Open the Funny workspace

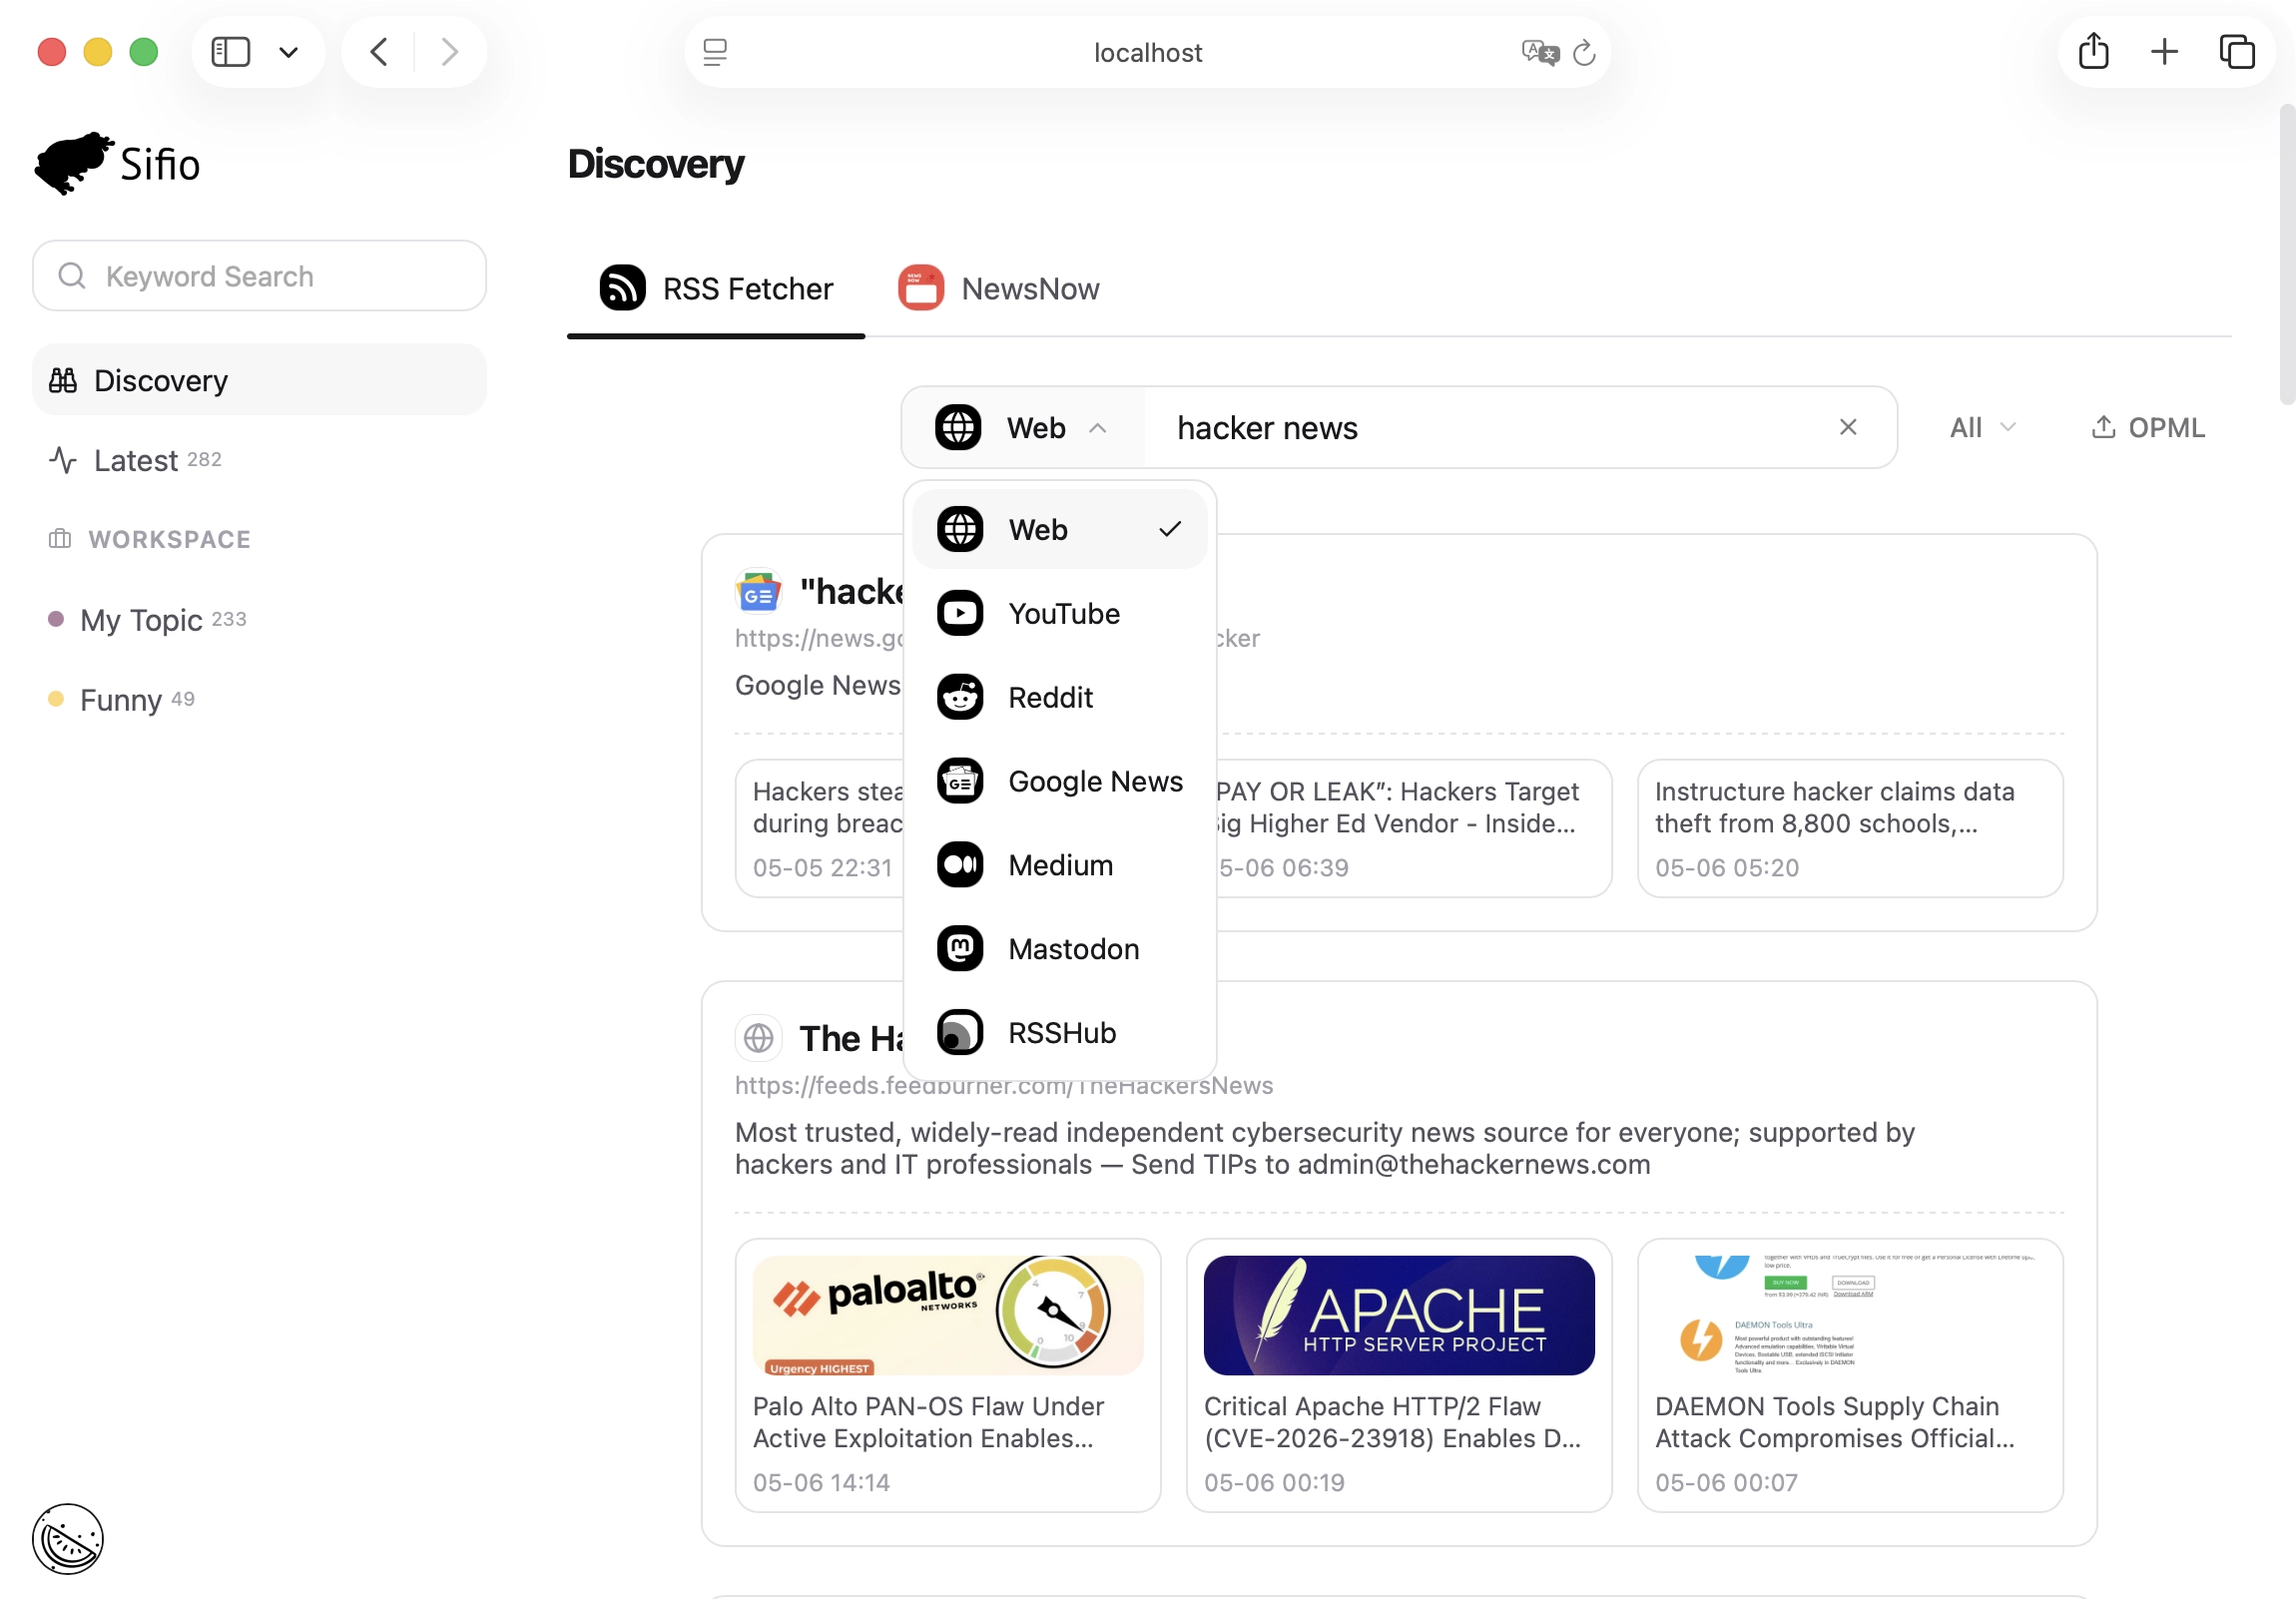point(259,699)
